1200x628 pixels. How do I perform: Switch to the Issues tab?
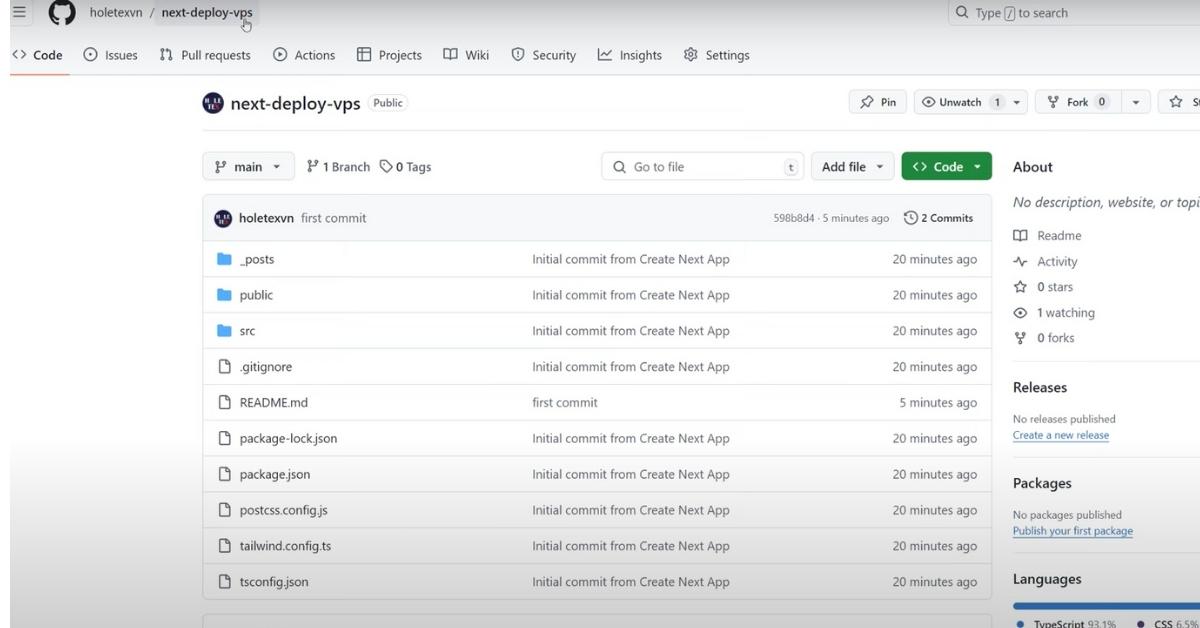point(111,55)
